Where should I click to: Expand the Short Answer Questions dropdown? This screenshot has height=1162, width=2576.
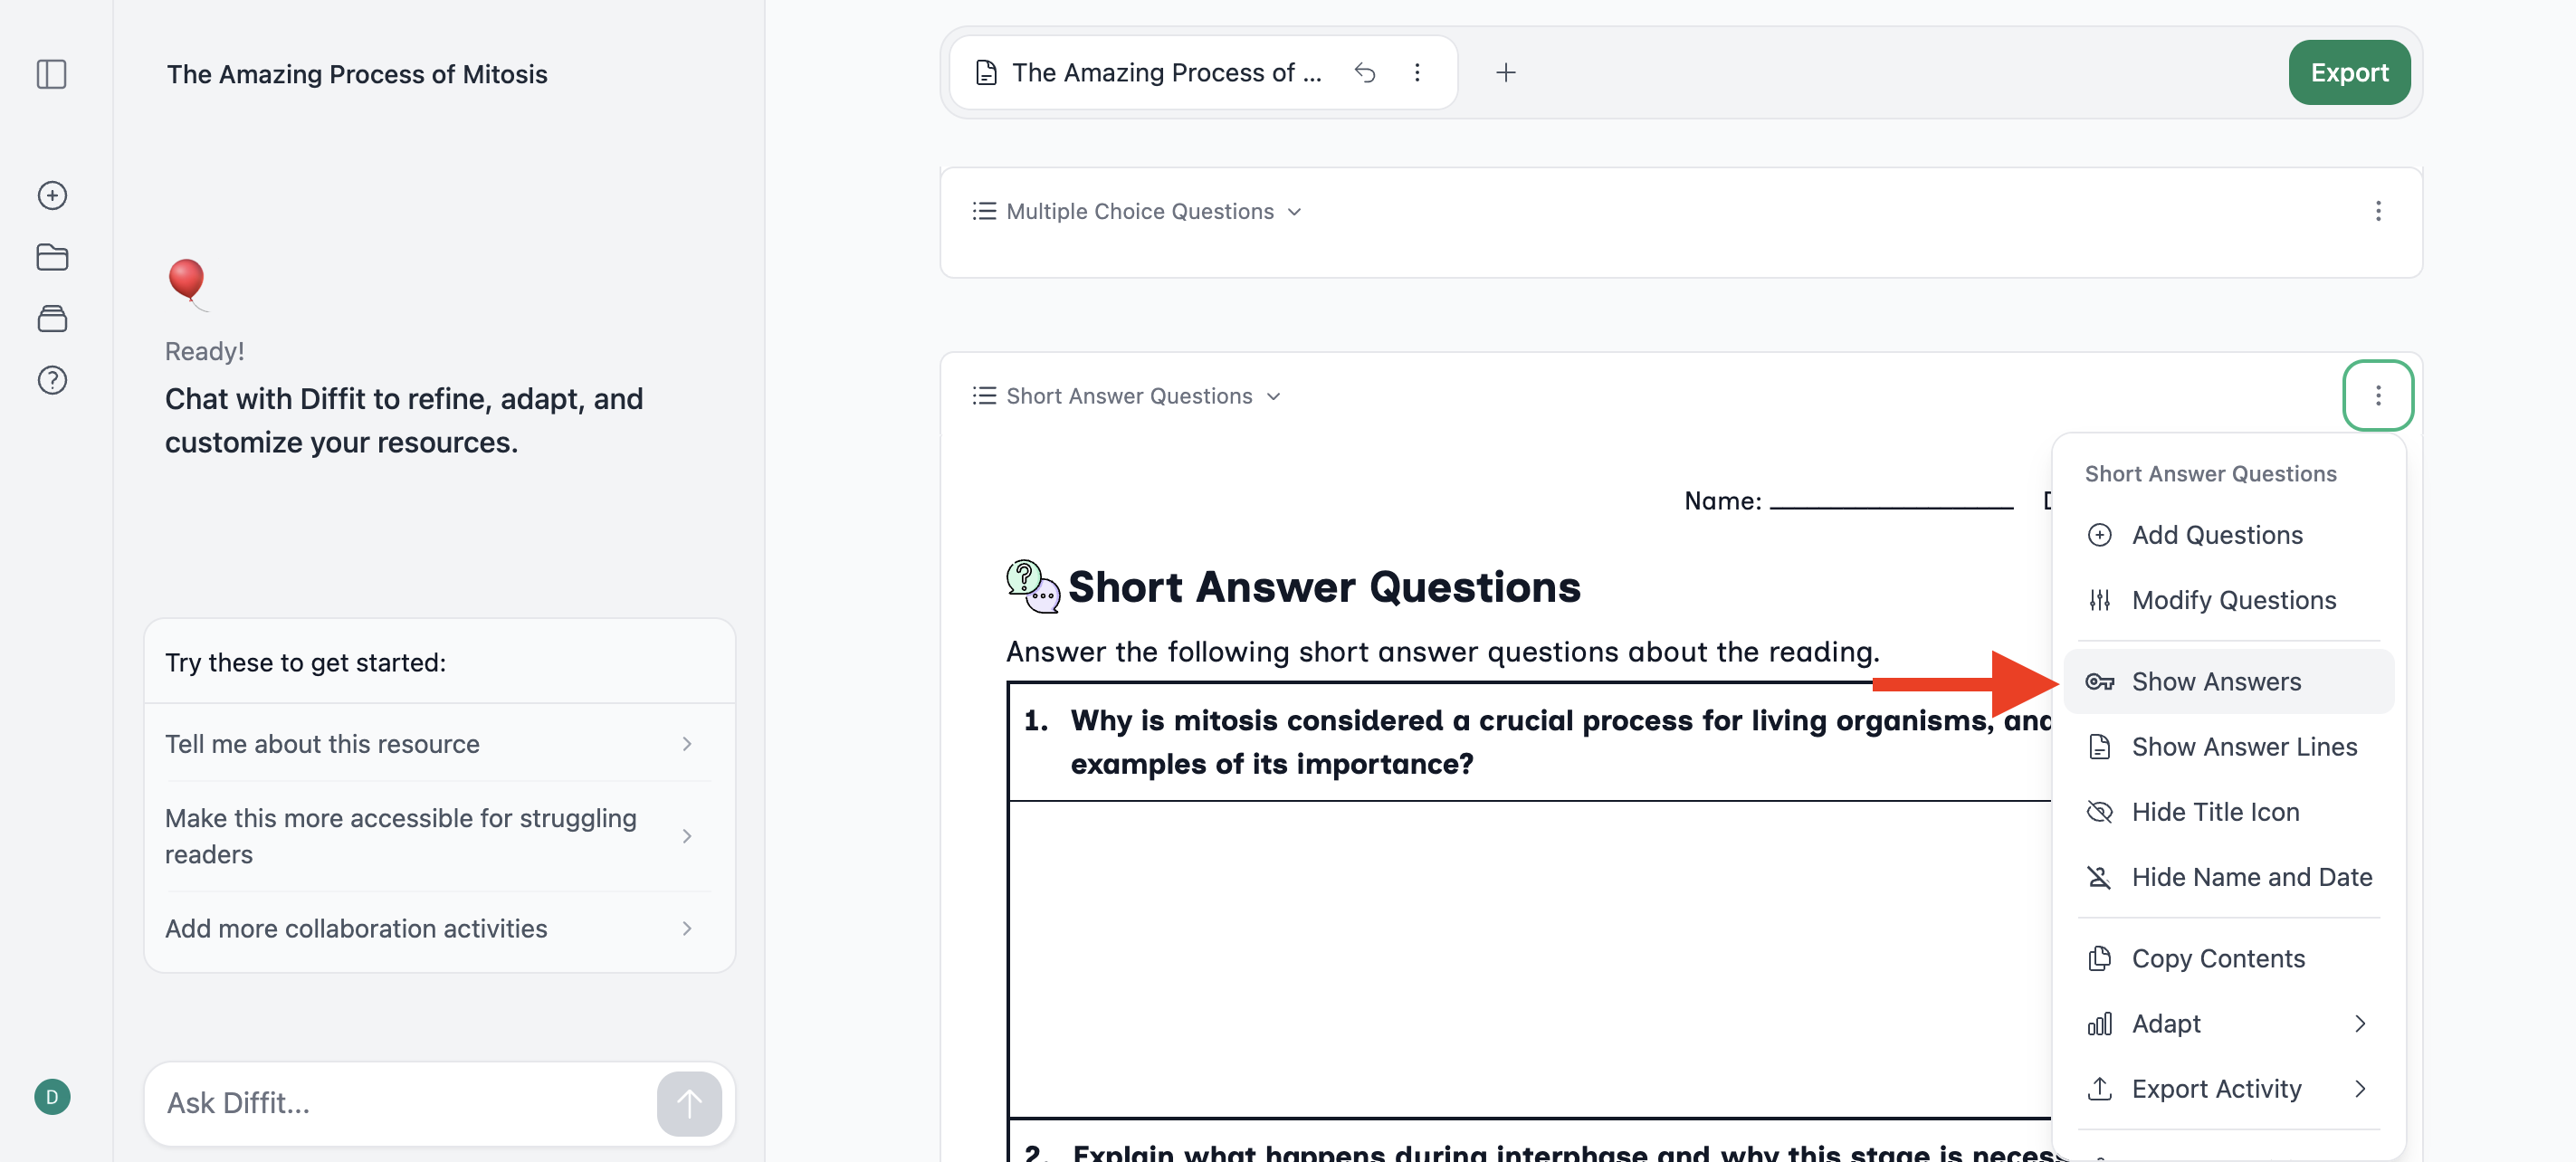tap(1127, 396)
